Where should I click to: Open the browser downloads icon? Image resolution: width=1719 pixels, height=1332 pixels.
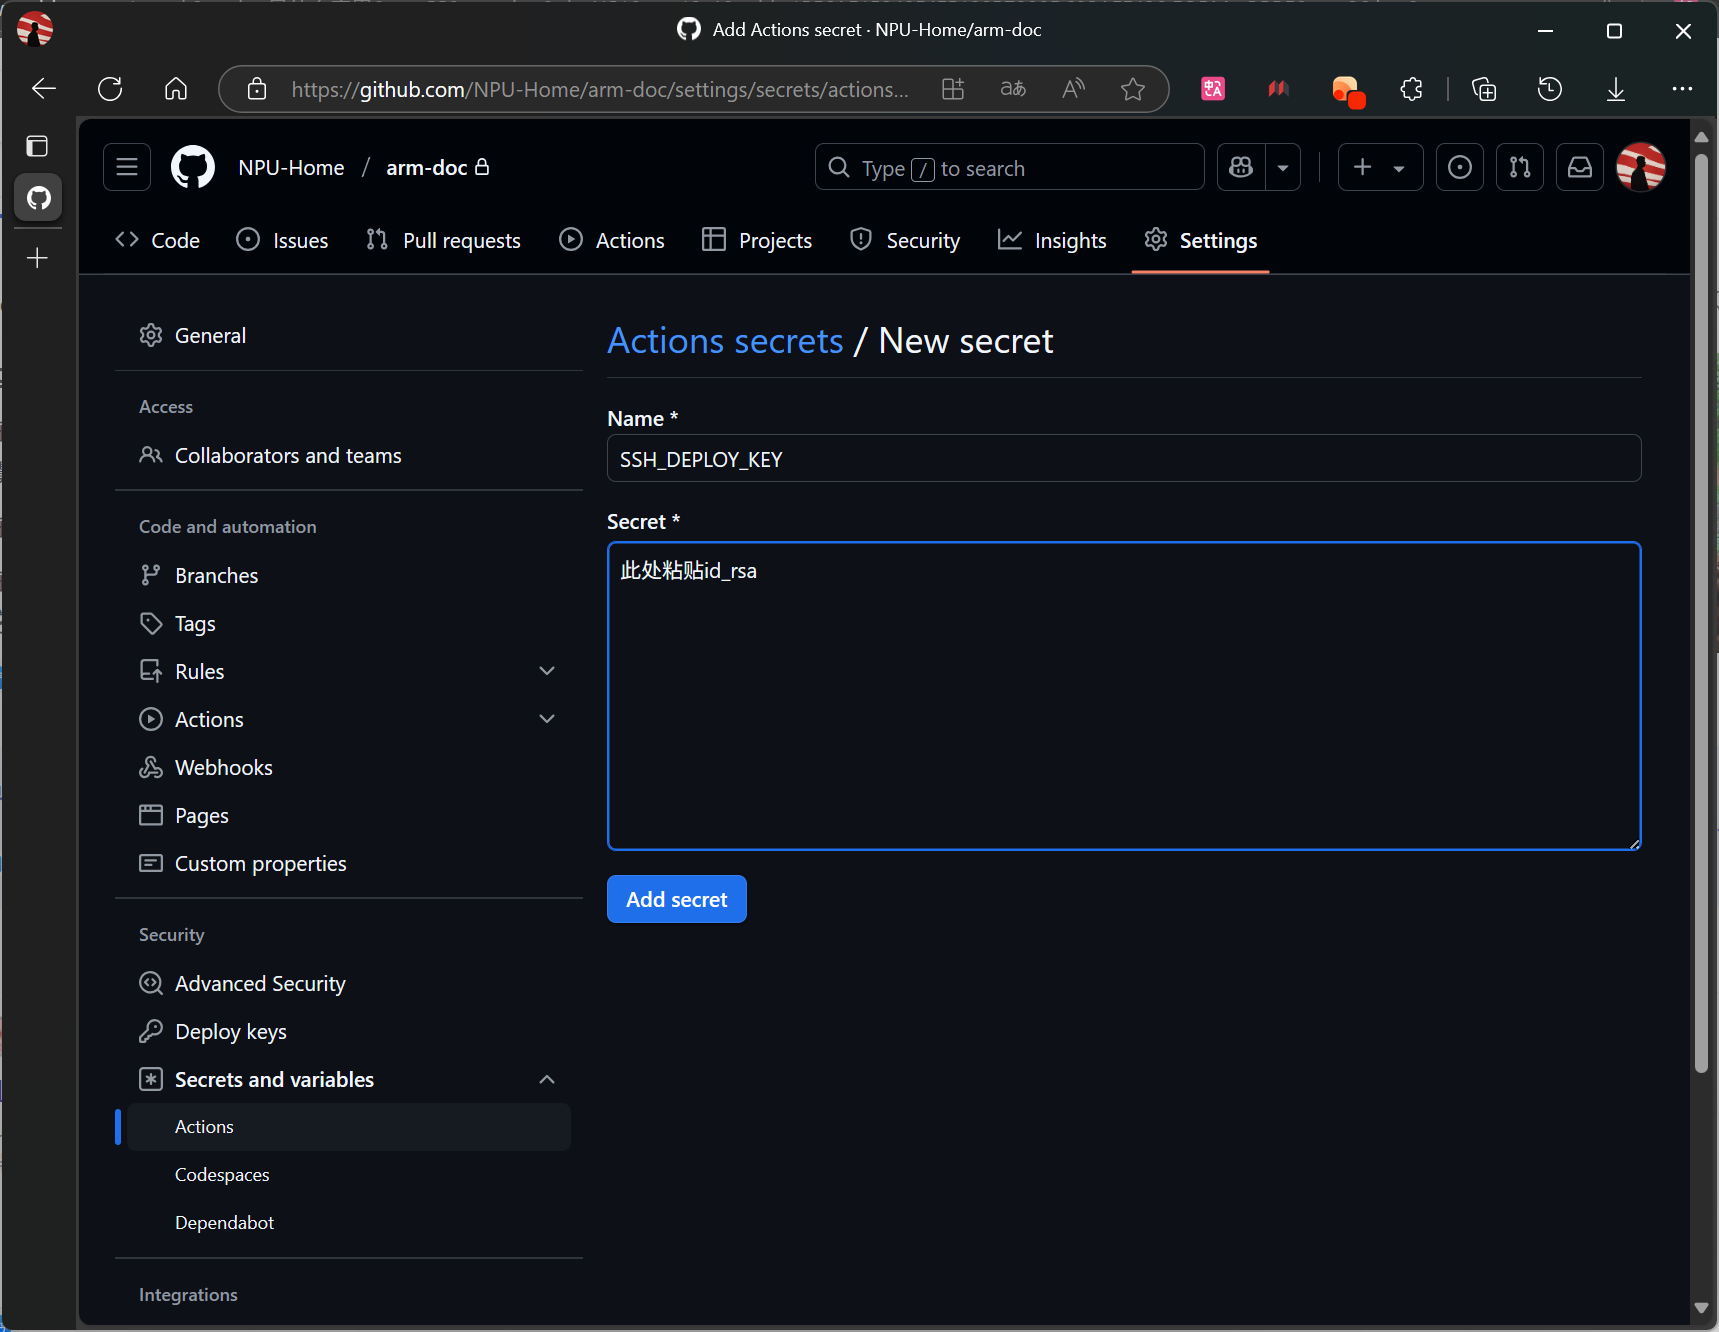point(1615,89)
